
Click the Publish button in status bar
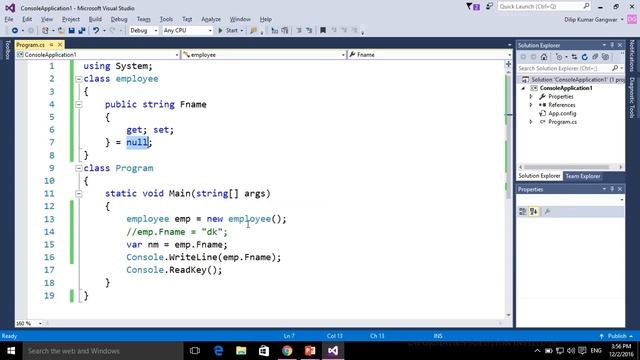[617, 336]
